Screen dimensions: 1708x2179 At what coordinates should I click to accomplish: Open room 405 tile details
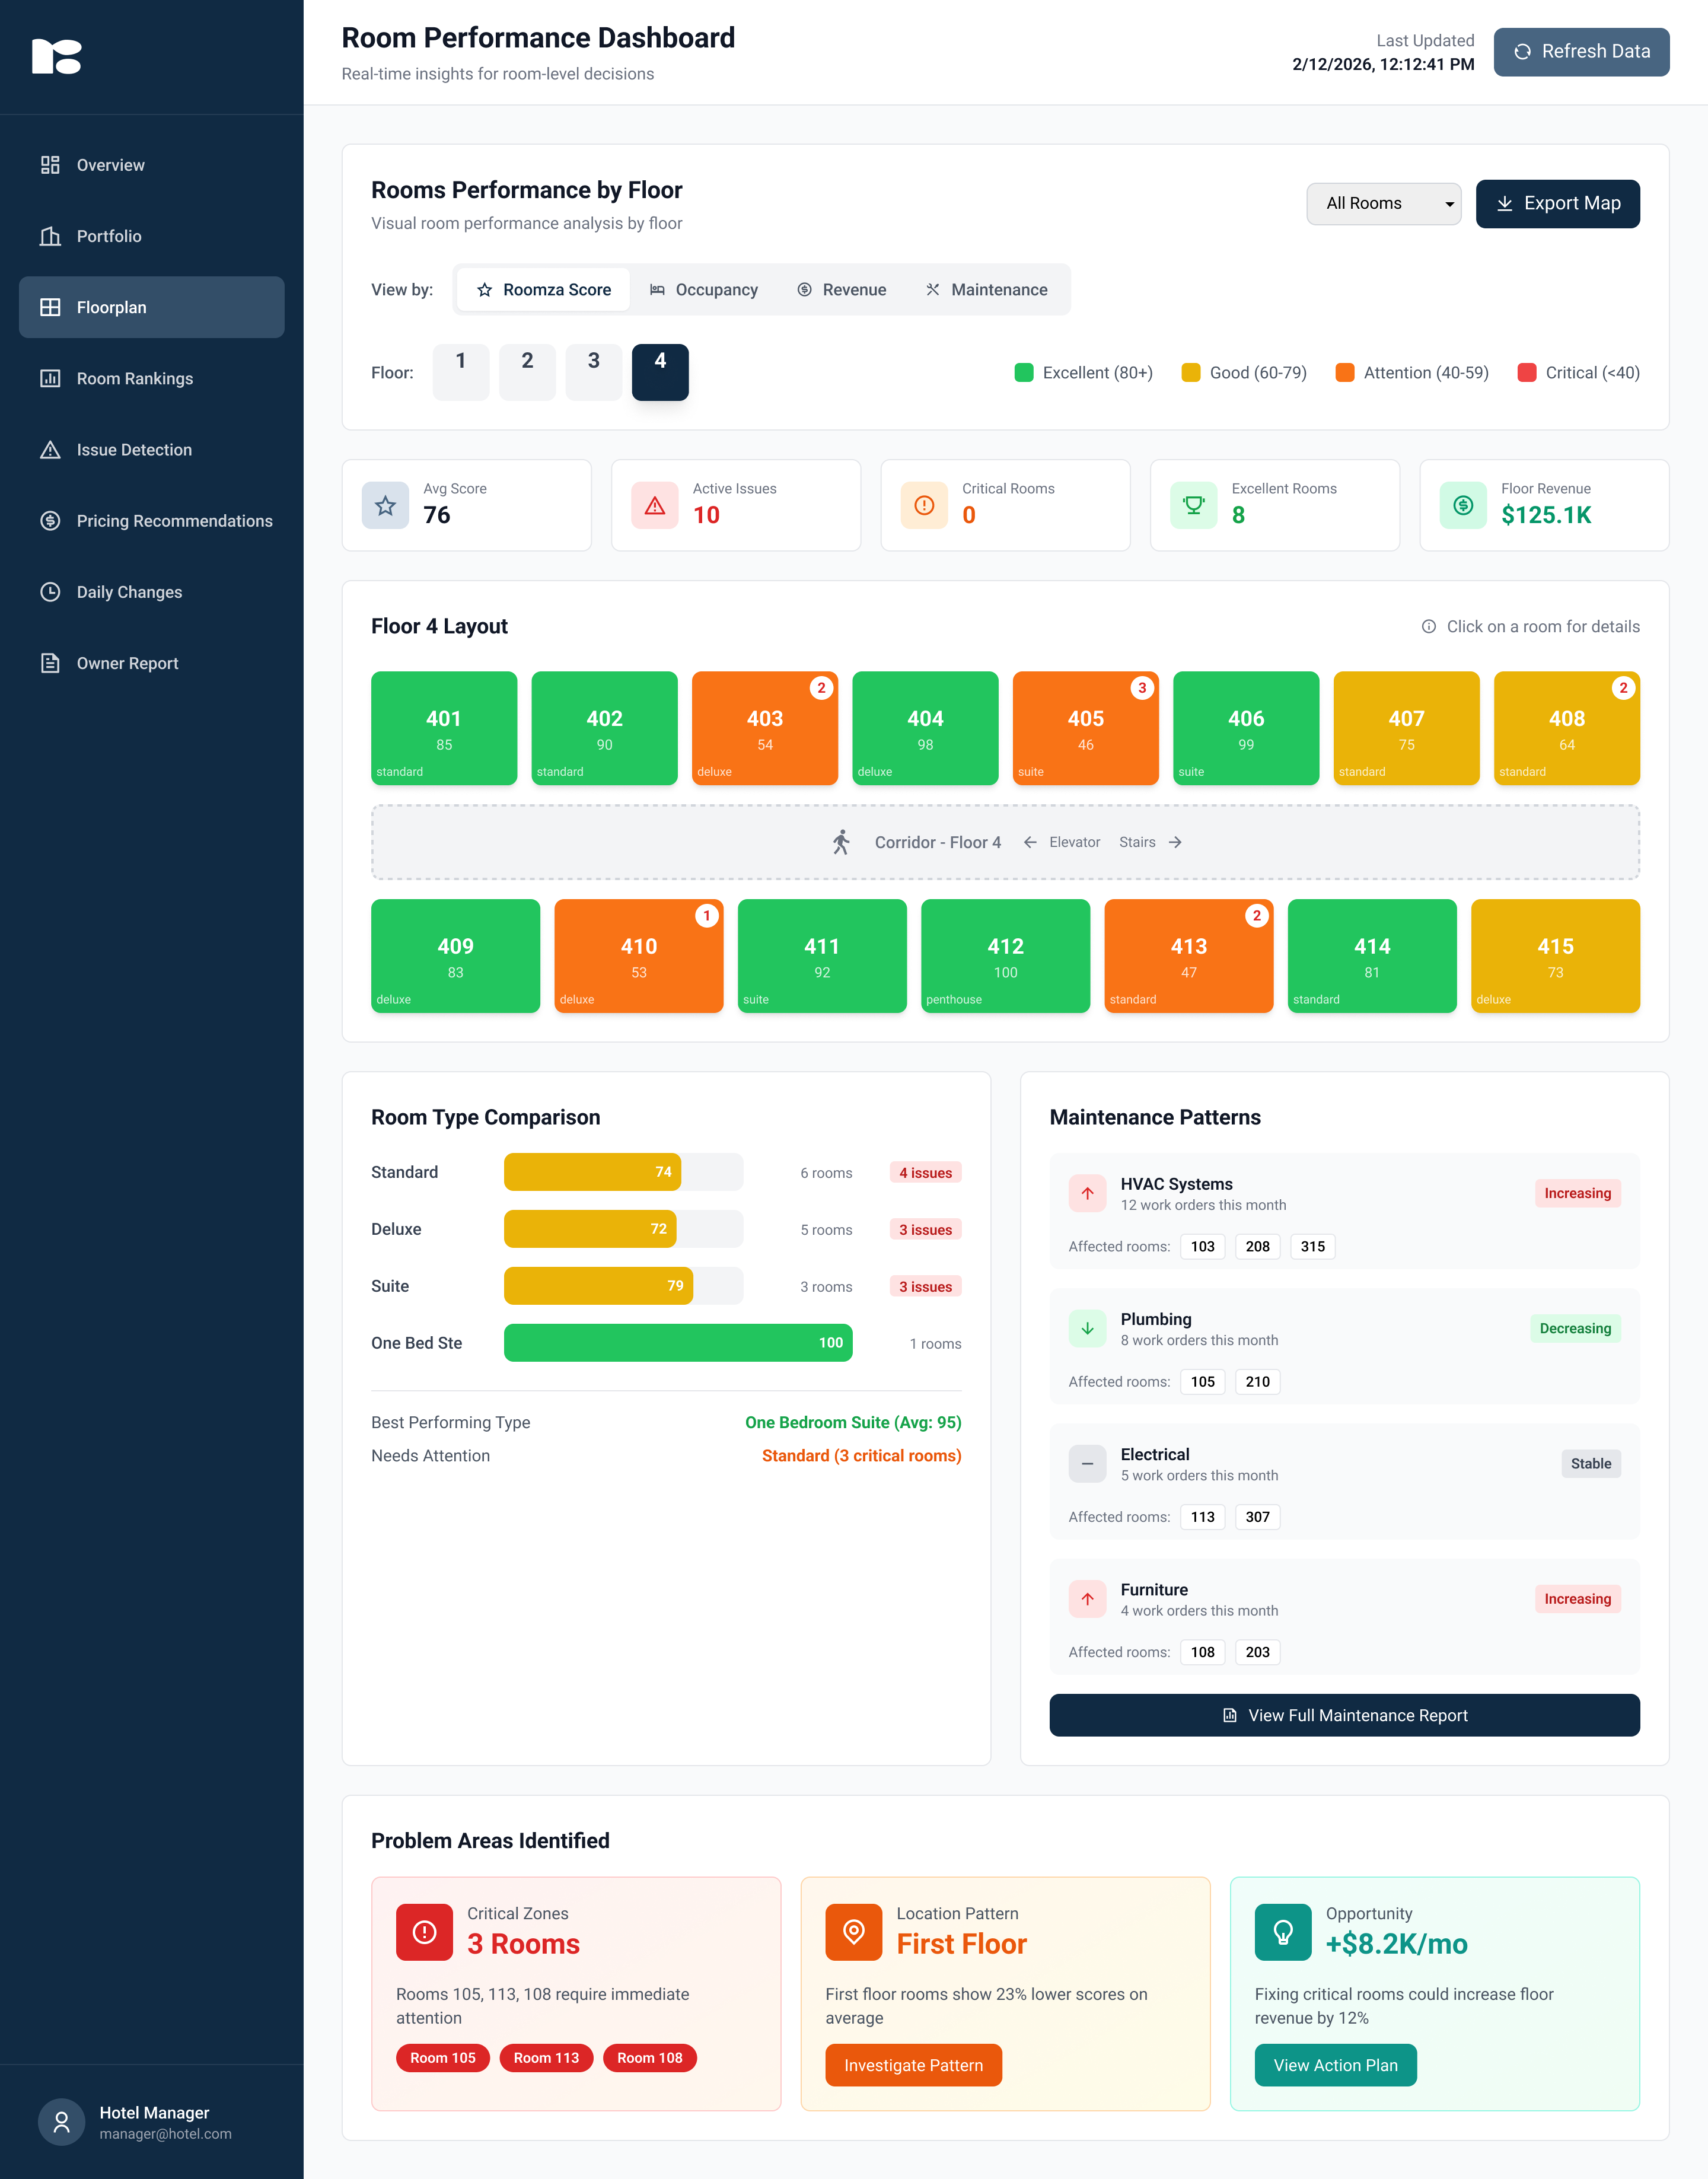click(1085, 728)
